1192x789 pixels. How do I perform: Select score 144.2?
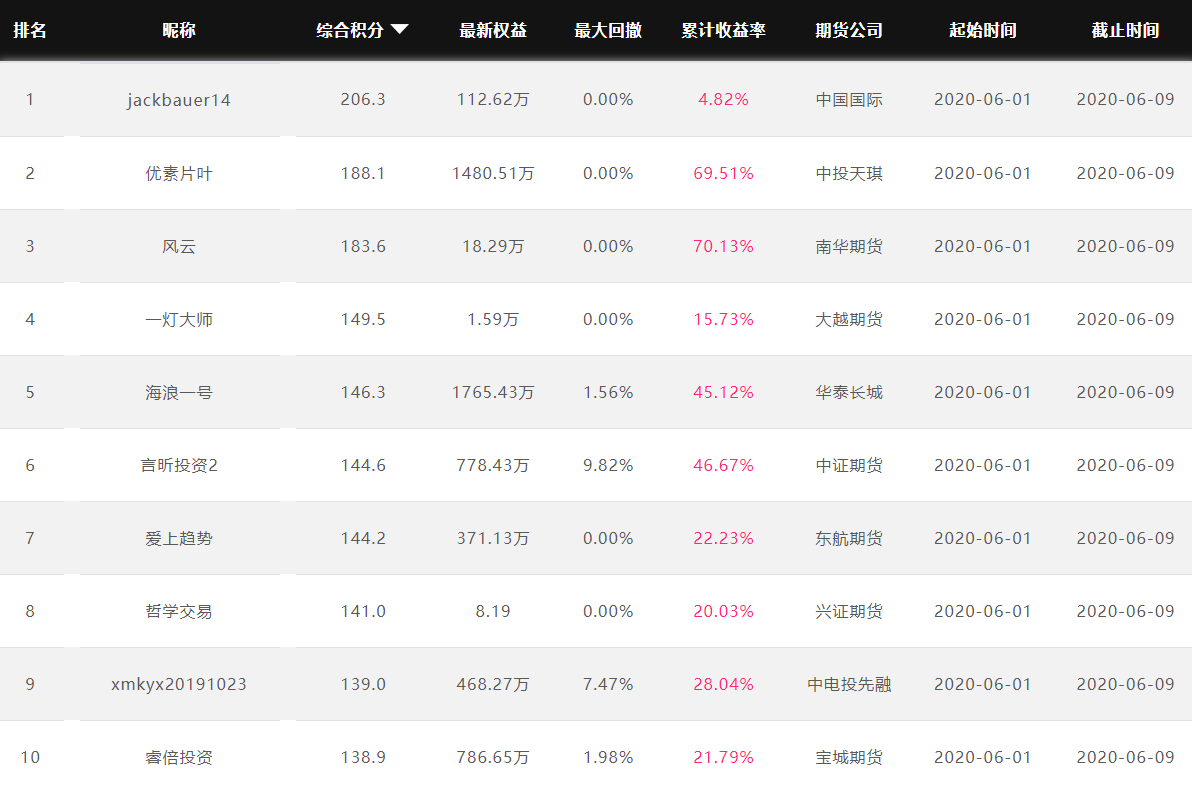coord(363,538)
